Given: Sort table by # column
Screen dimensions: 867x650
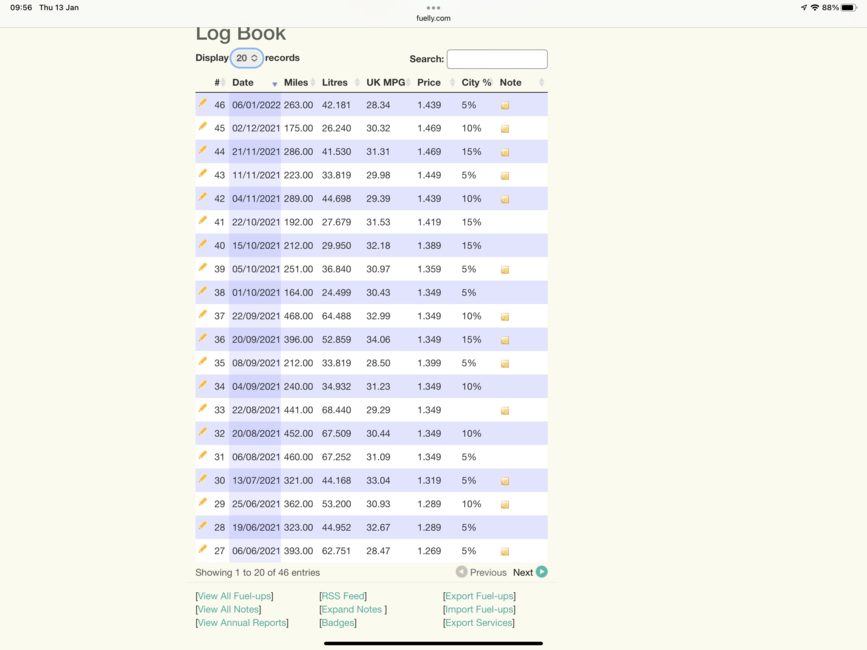Looking at the screenshot, I should click(220, 82).
